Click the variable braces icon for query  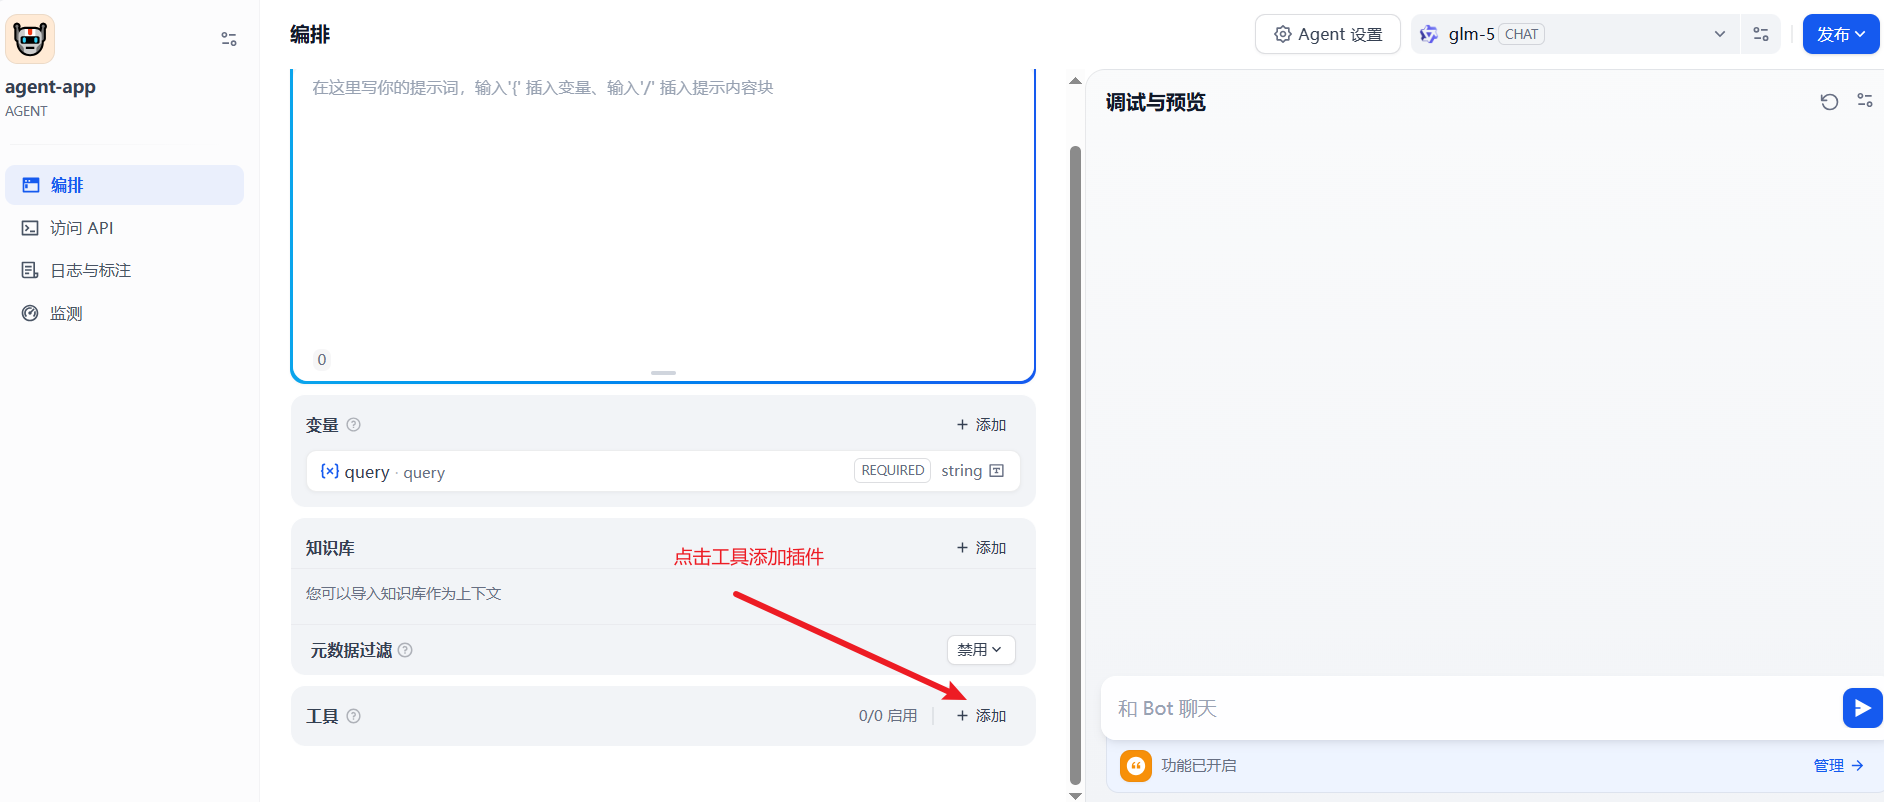[x=329, y=471]
